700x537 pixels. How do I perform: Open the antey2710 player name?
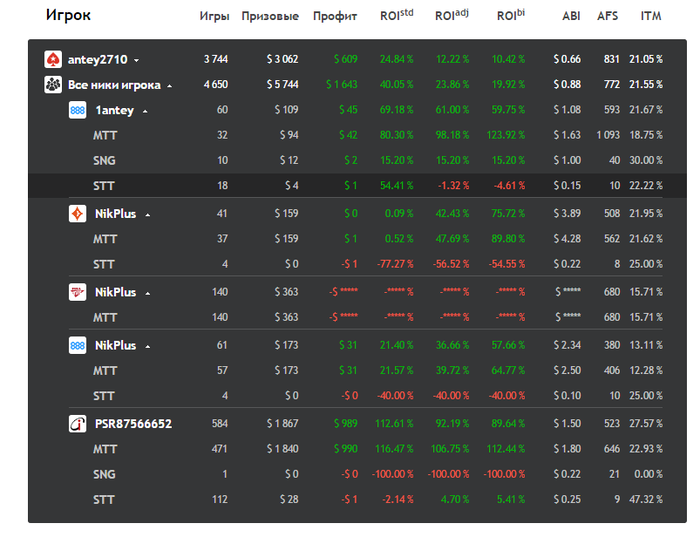point(97,60)
